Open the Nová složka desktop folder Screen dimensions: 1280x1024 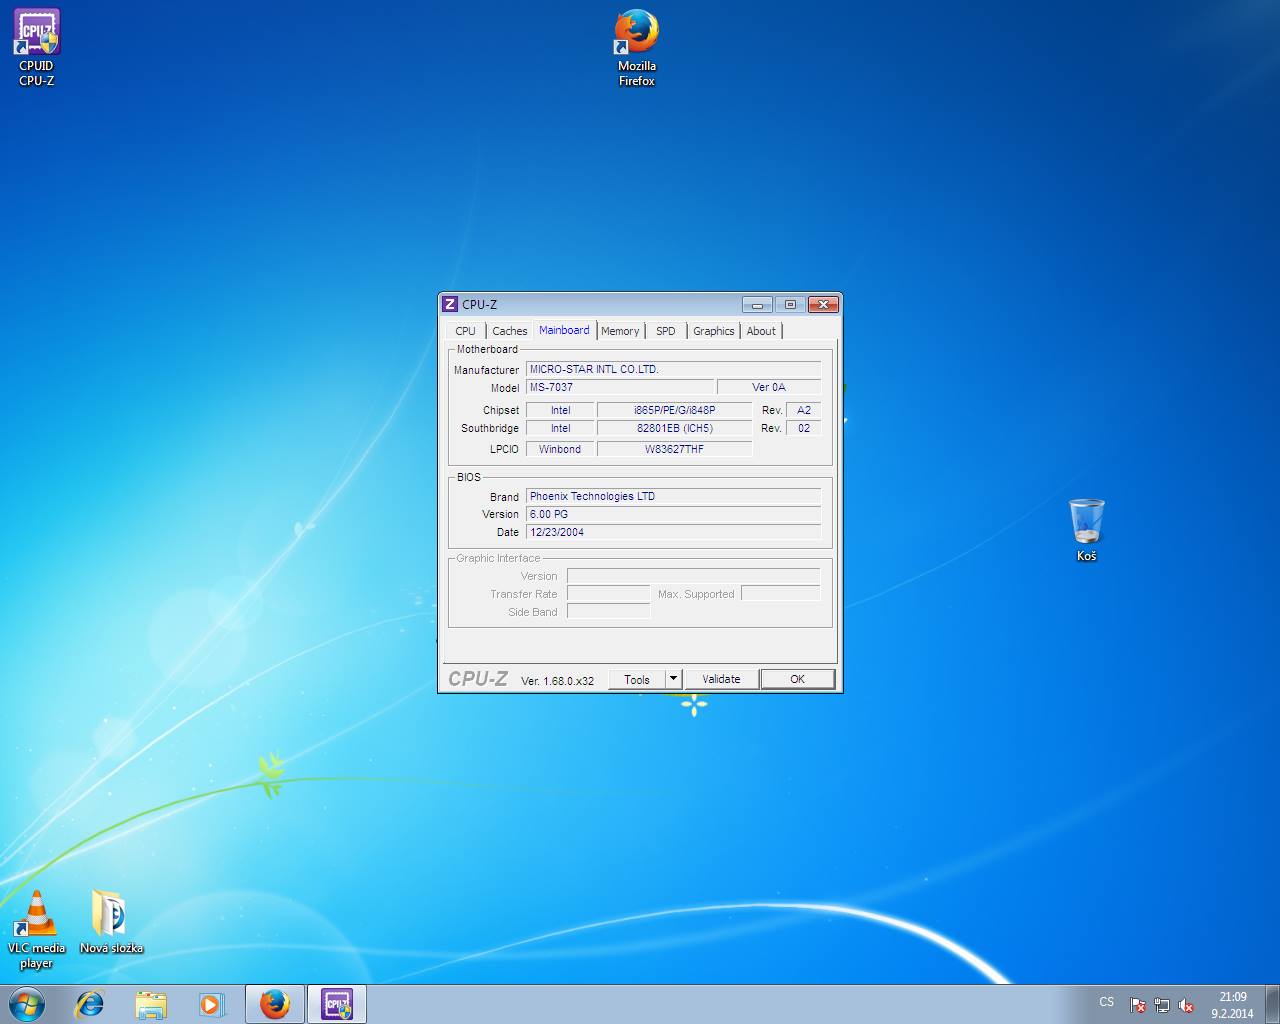(x=111, y=922)
